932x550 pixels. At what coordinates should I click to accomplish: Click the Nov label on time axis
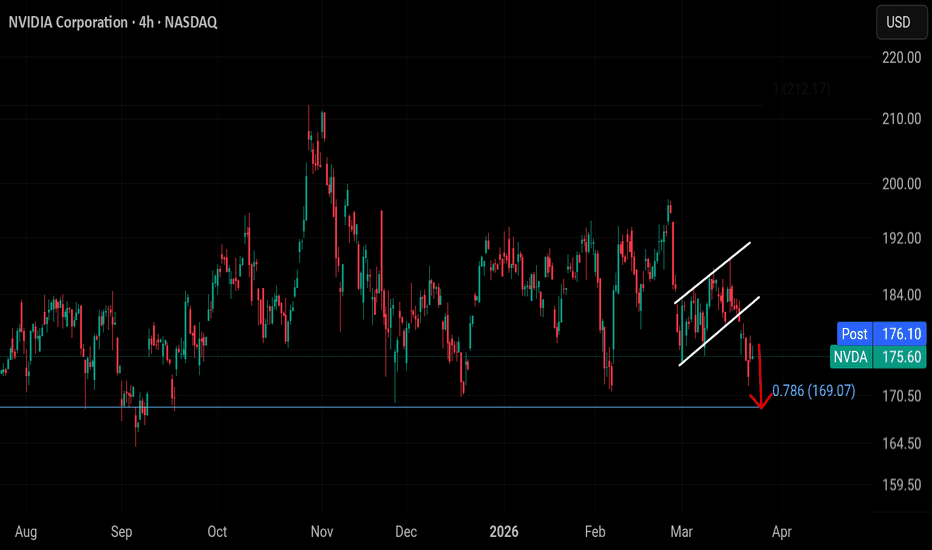(321, 530)
